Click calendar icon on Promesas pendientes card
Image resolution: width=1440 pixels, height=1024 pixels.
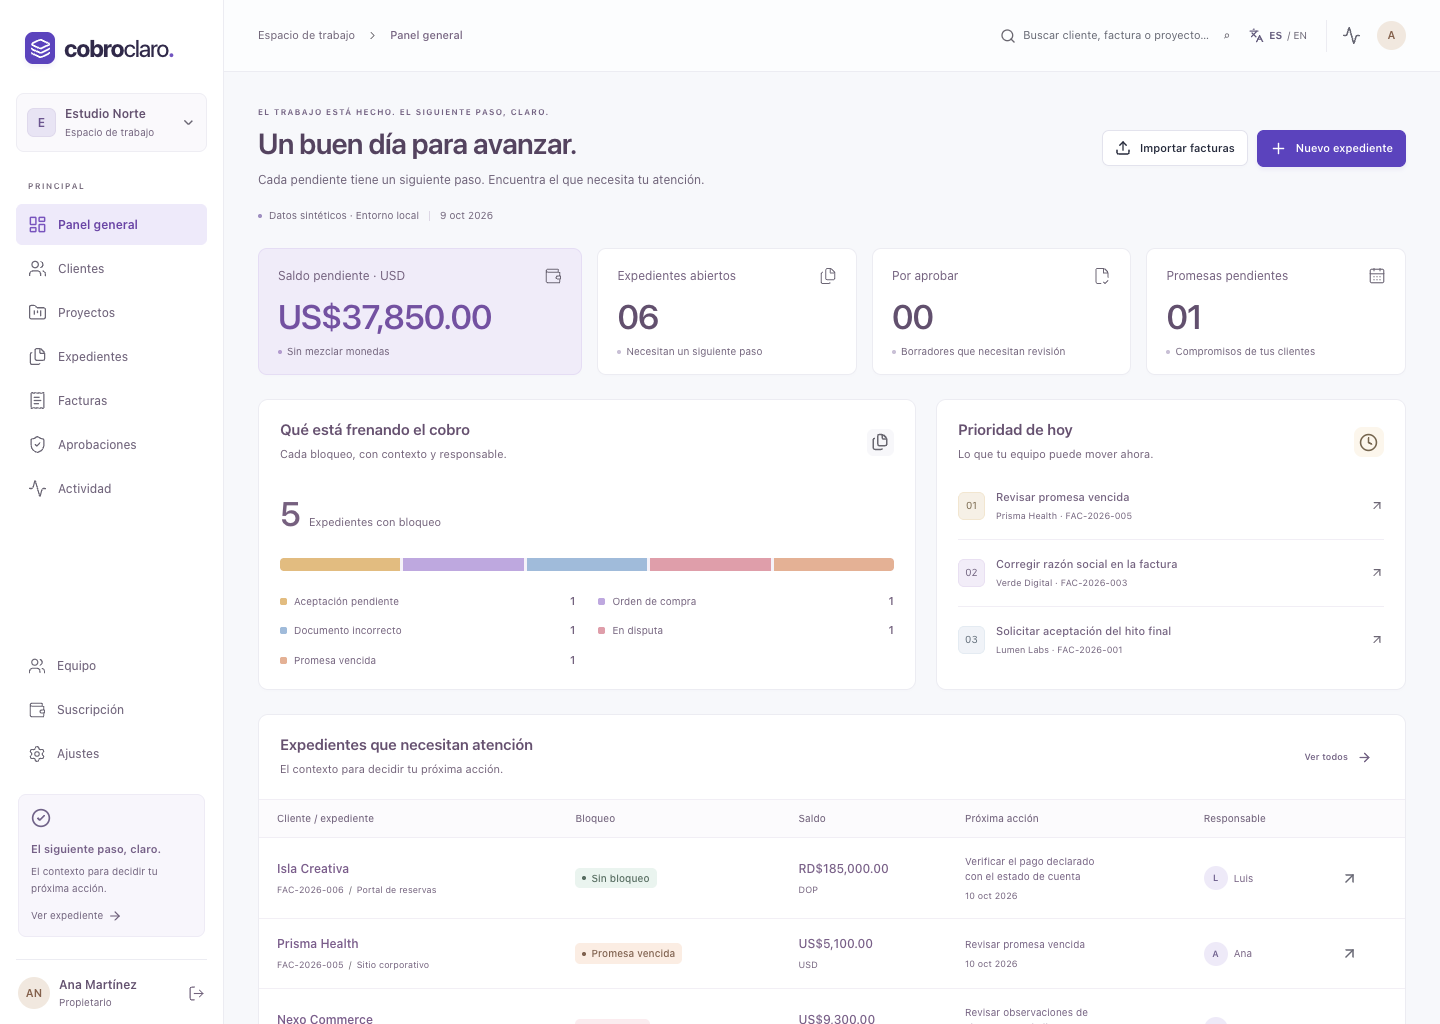[x=1377, y=276]
